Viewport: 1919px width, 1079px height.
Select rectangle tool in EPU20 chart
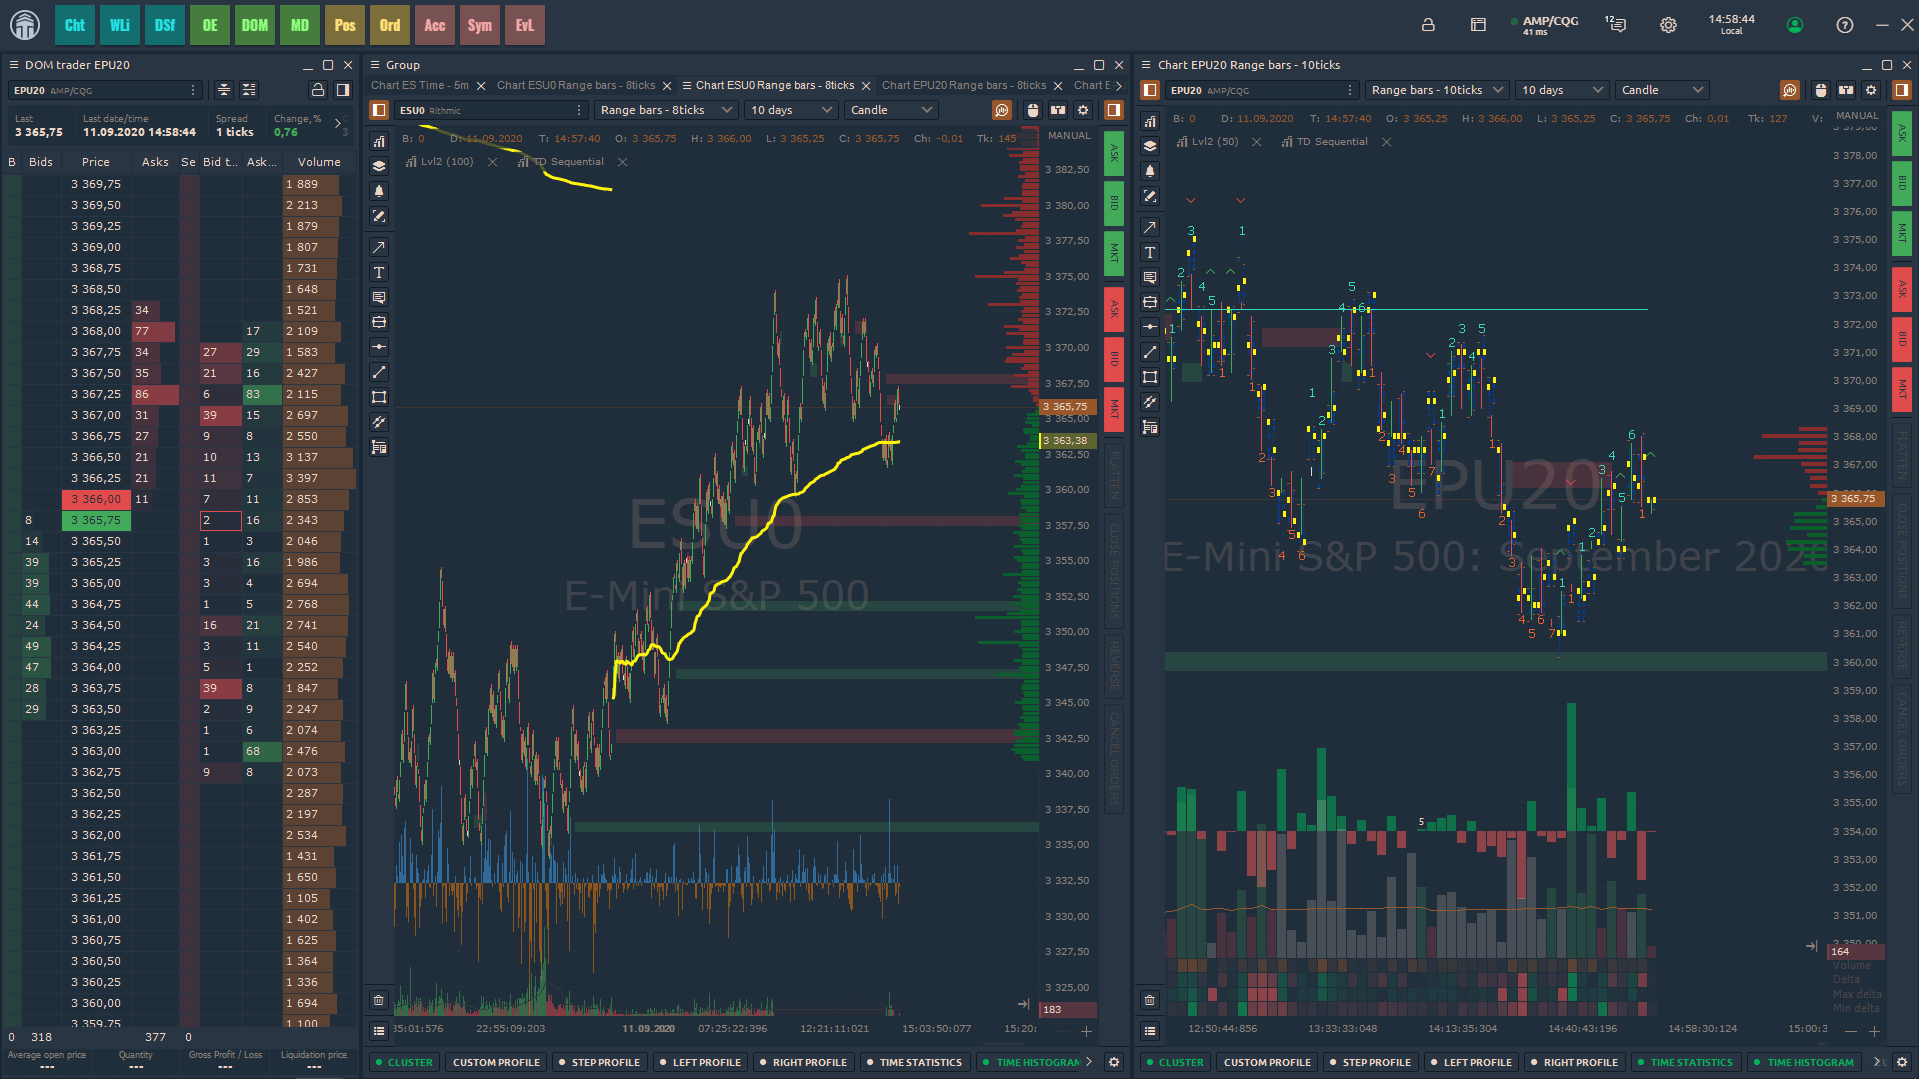click(1150, 377)
